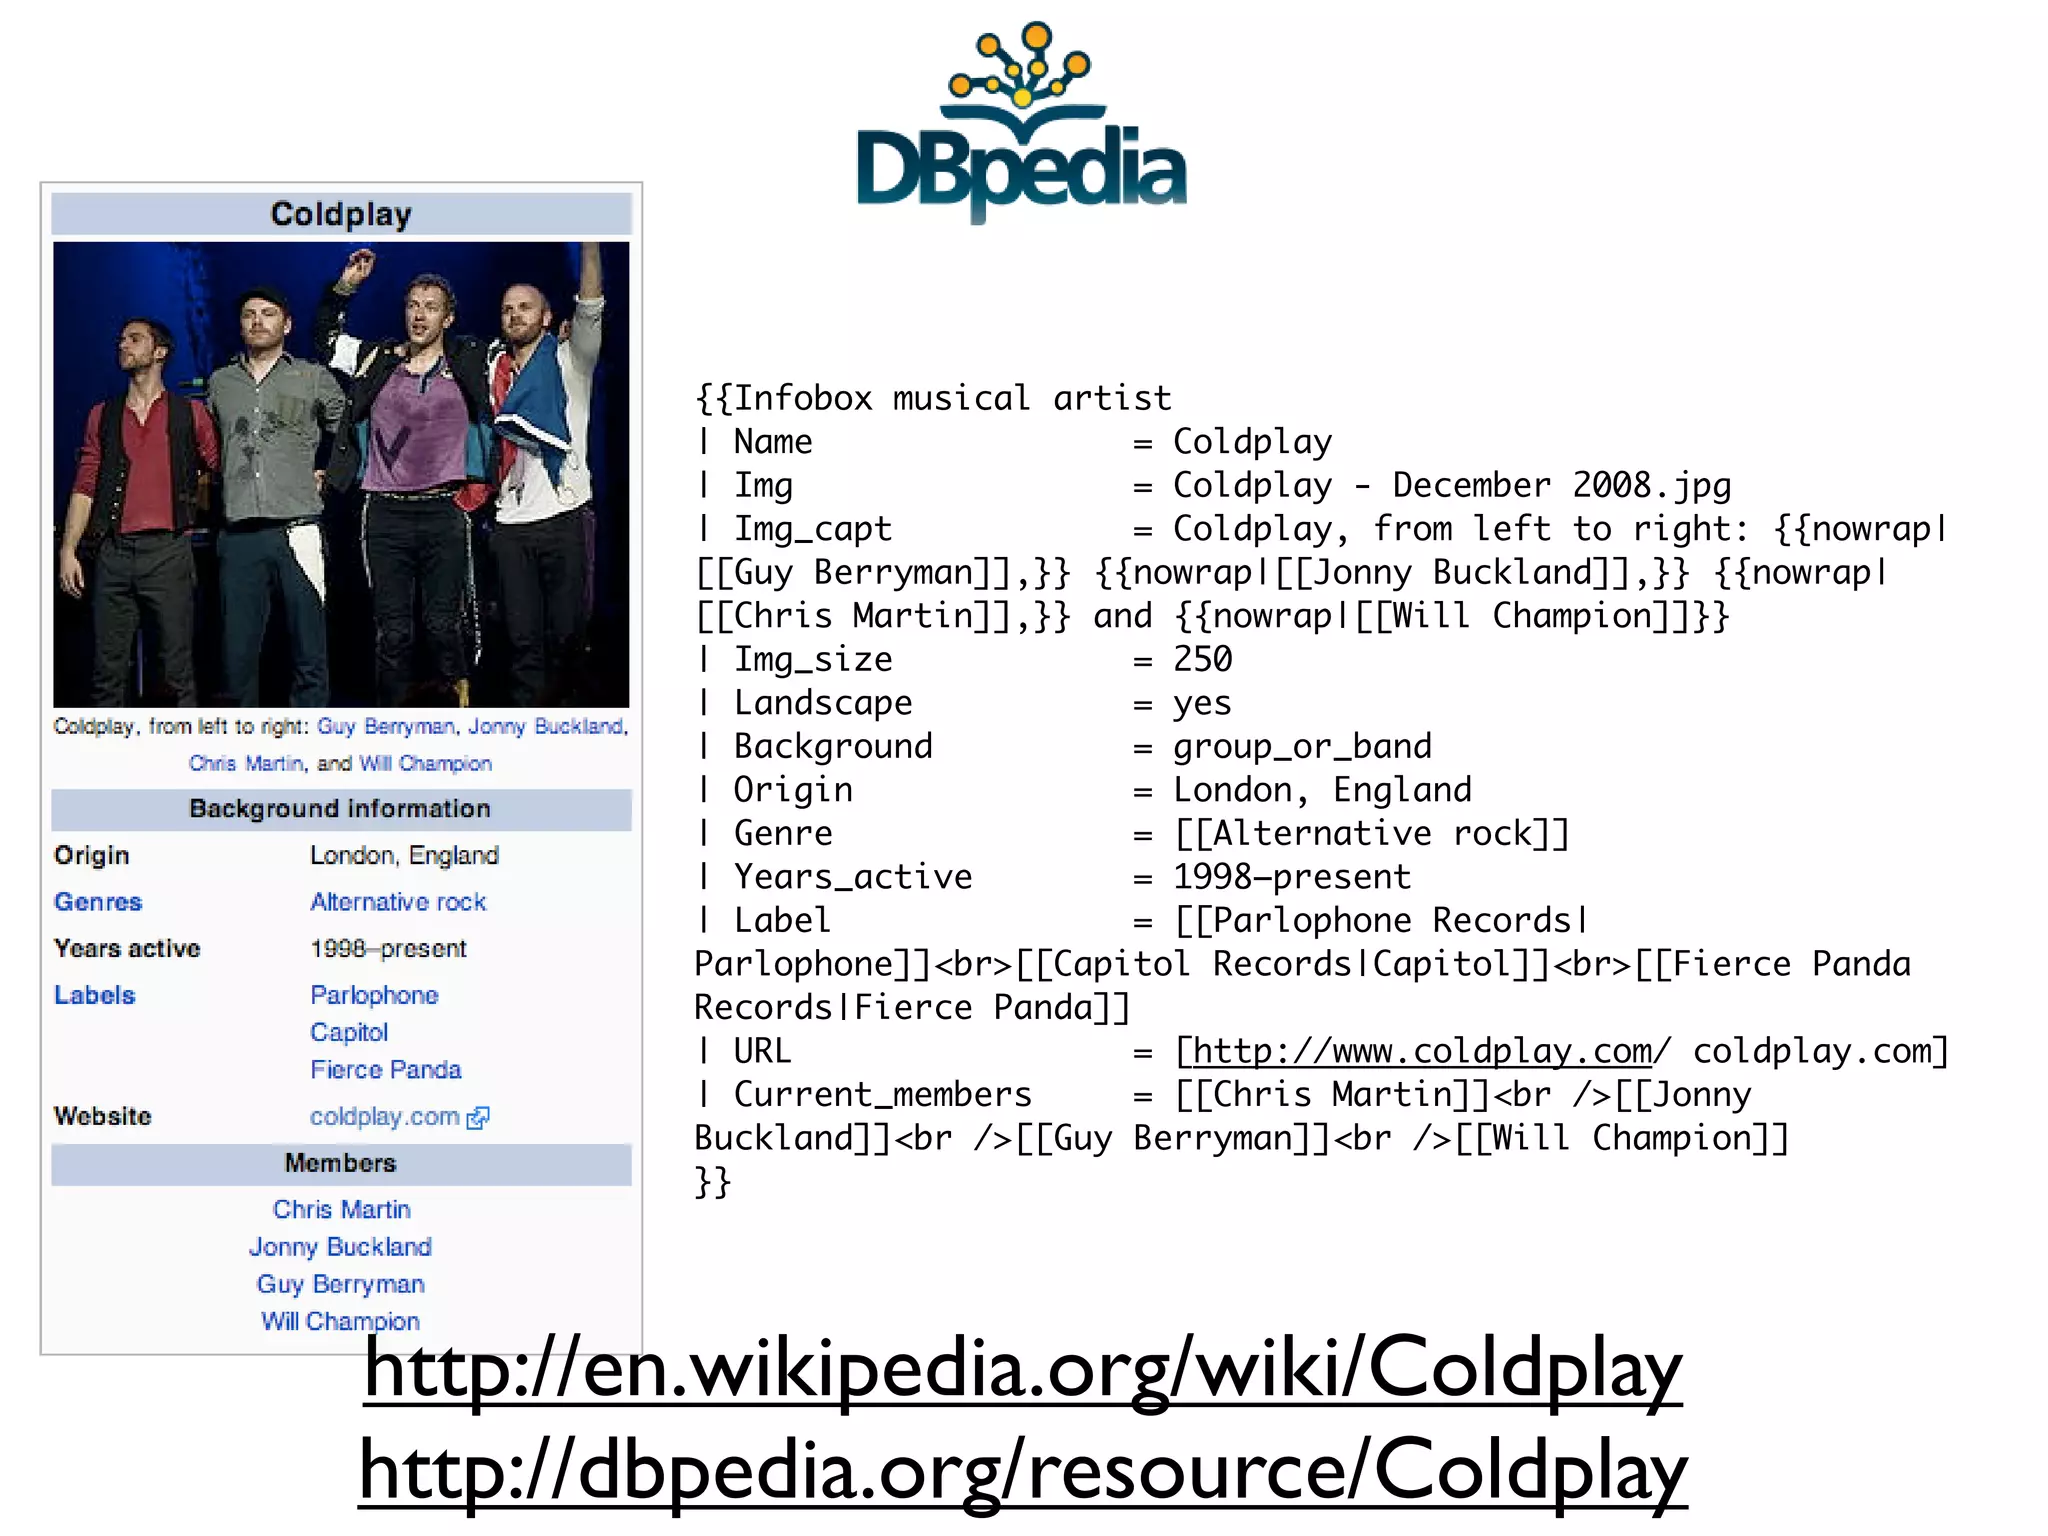This screenshot has height=1536, width=2048.
Task: Open the Alternative rock genre link
Action: pyautogui.click(x=398, y=902)
